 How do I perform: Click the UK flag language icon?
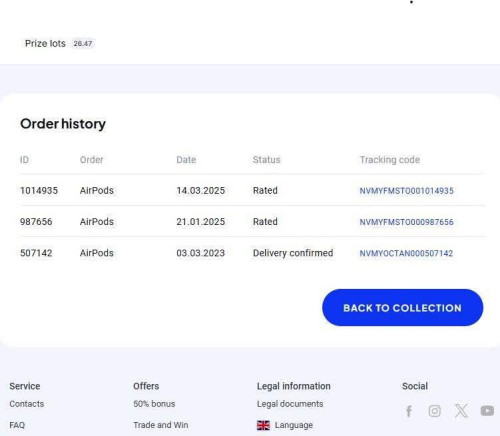coord(263,425)
